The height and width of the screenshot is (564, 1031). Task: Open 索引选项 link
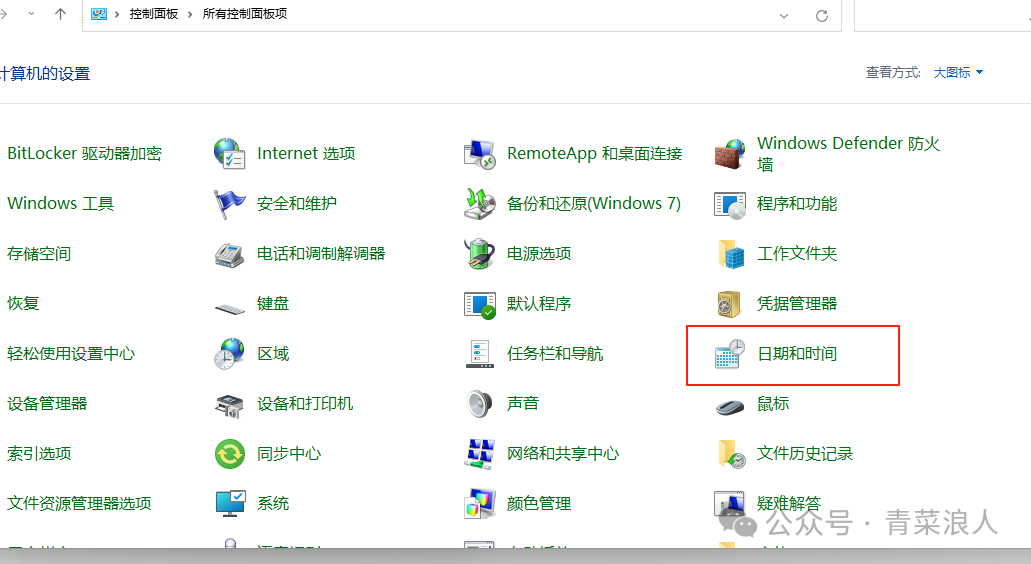pyautogui.click(x=39, y=454)
